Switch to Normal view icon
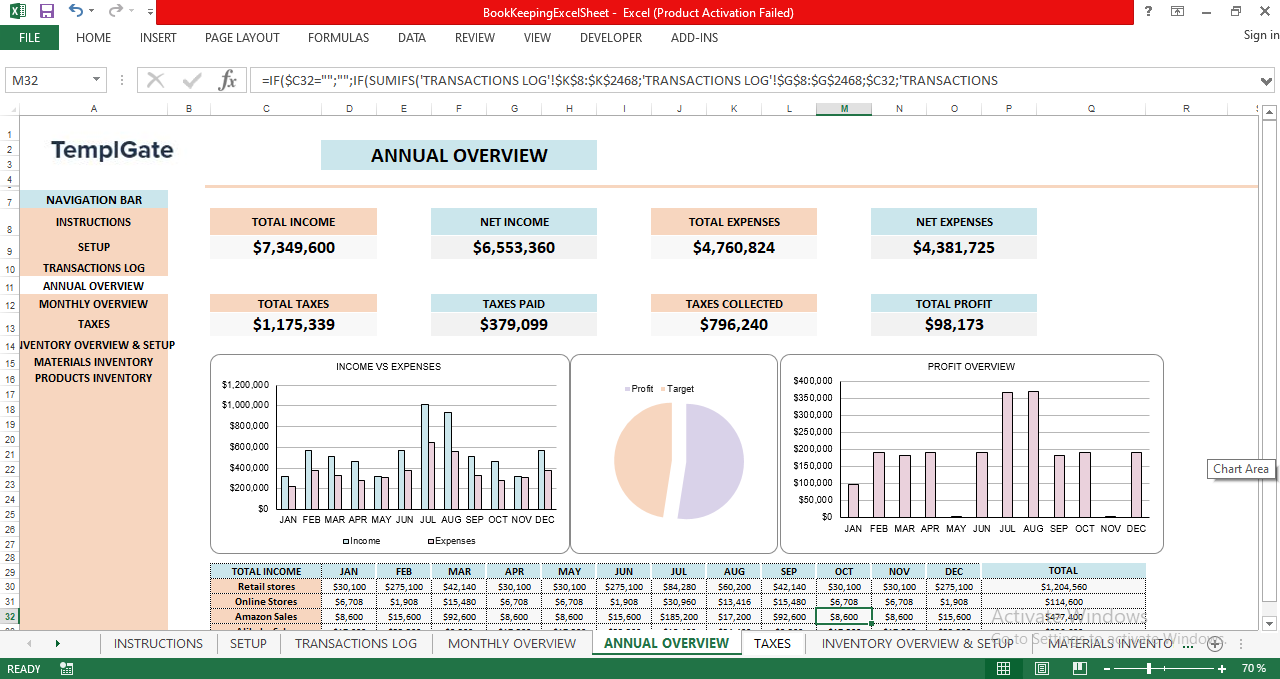Viewport: 1280px width, 679px height. point(1003,668)
